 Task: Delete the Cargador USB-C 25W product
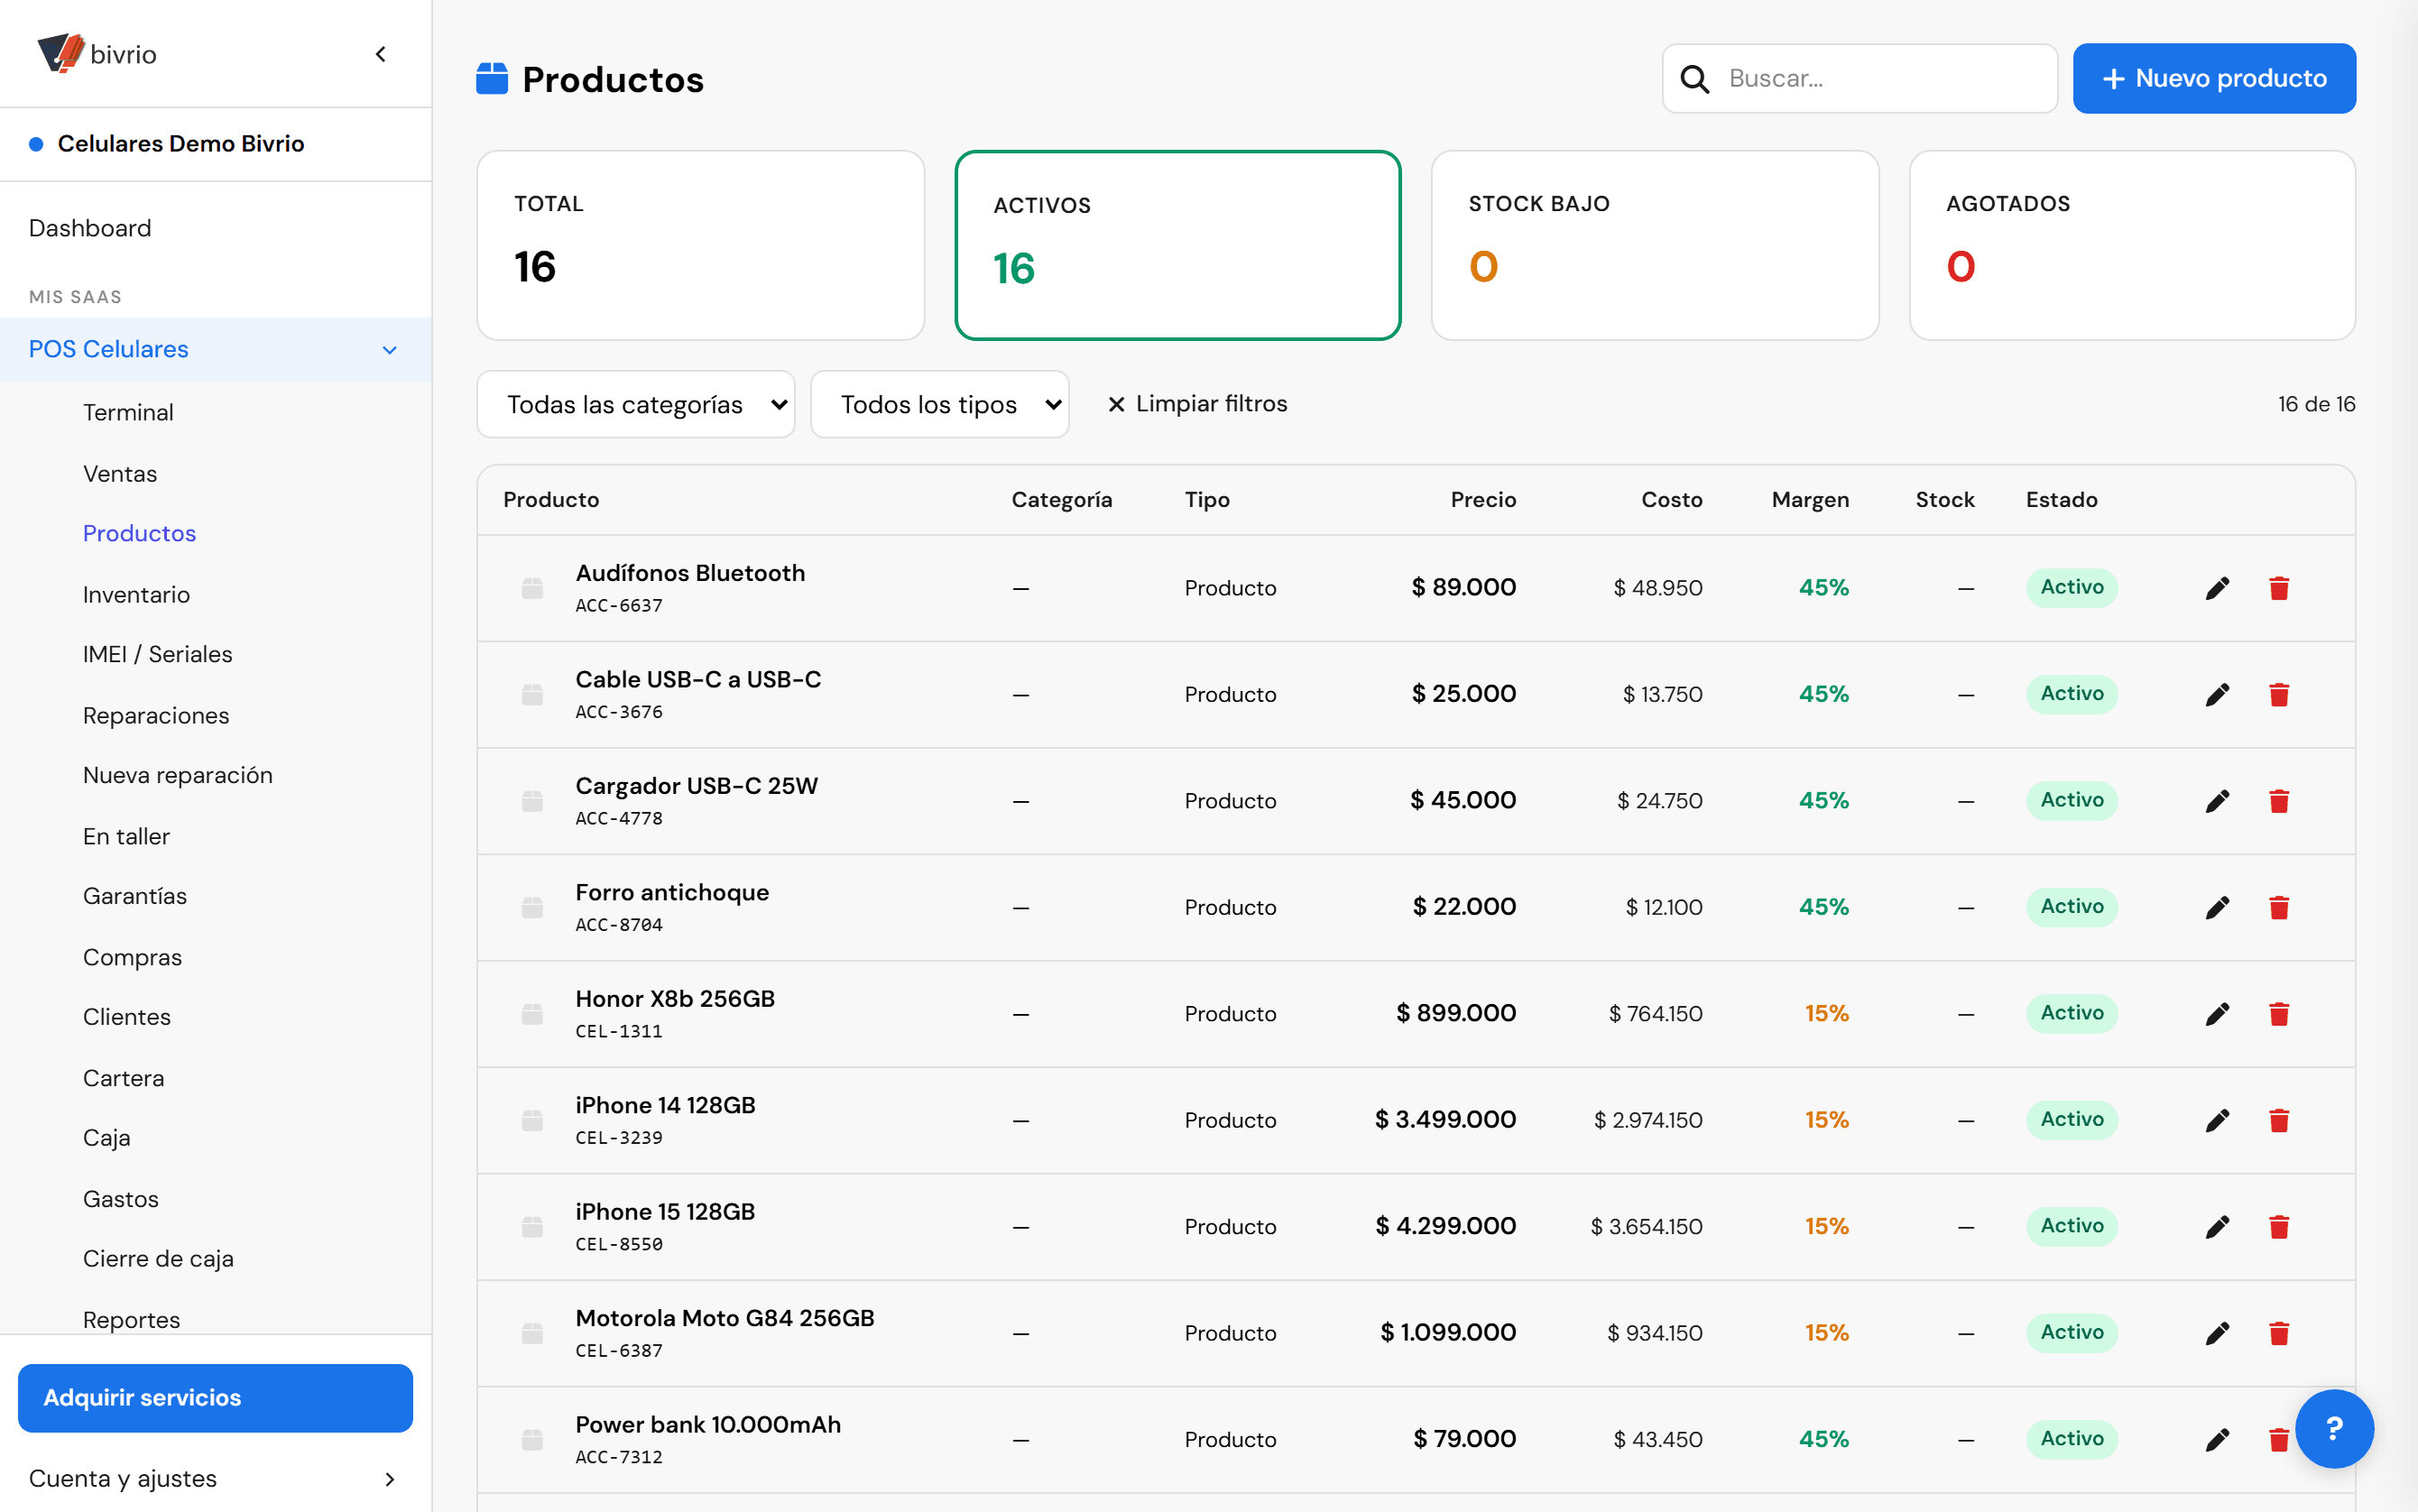2279,801
